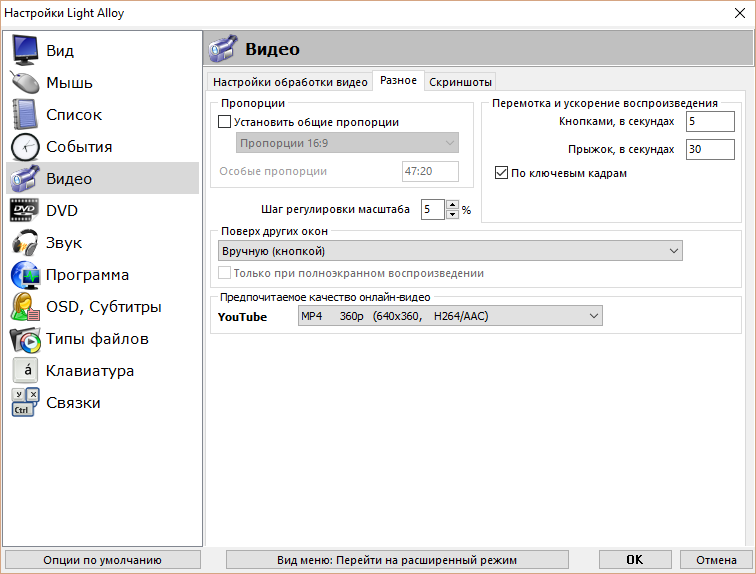Screen dimensions: 756x574
Task: Open YouTube quality MP4 360p dropdown
Action: coord(450,316)
